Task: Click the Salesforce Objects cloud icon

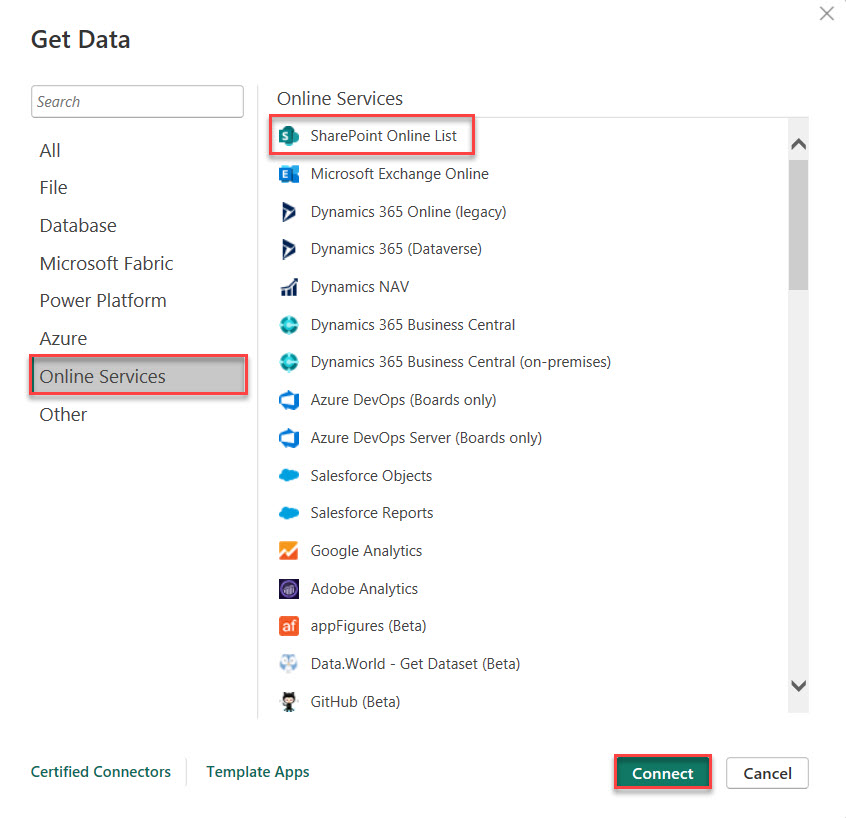Action: pyautogui.click(x=289, y=476)
